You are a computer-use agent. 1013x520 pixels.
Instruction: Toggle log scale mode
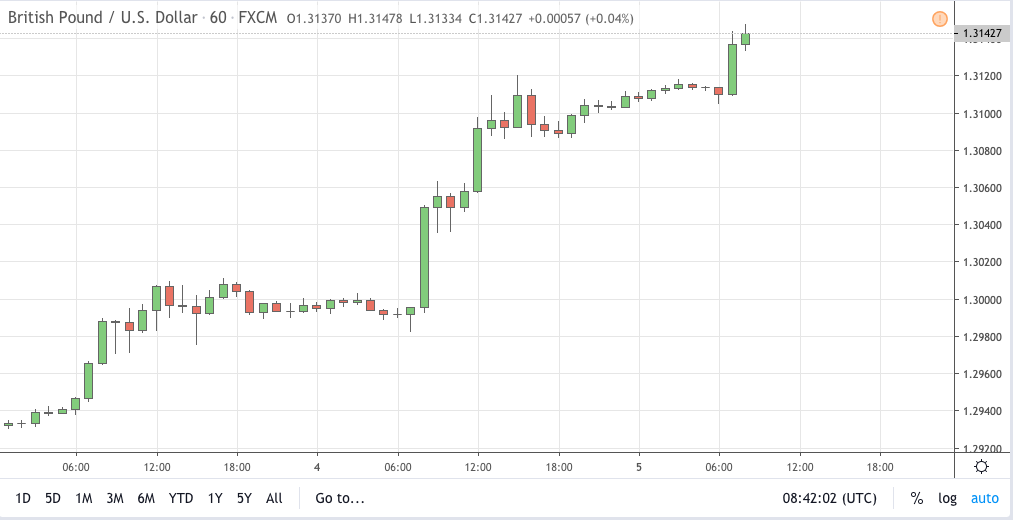(947, 498)
